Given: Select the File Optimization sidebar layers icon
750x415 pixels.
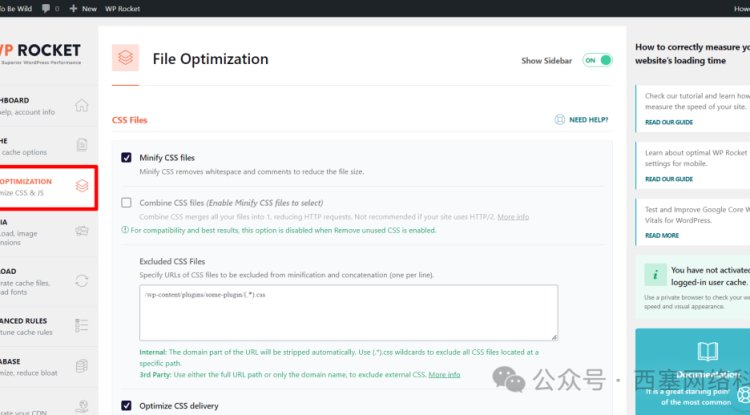Looking at the screenshot, I should [82, 185].
